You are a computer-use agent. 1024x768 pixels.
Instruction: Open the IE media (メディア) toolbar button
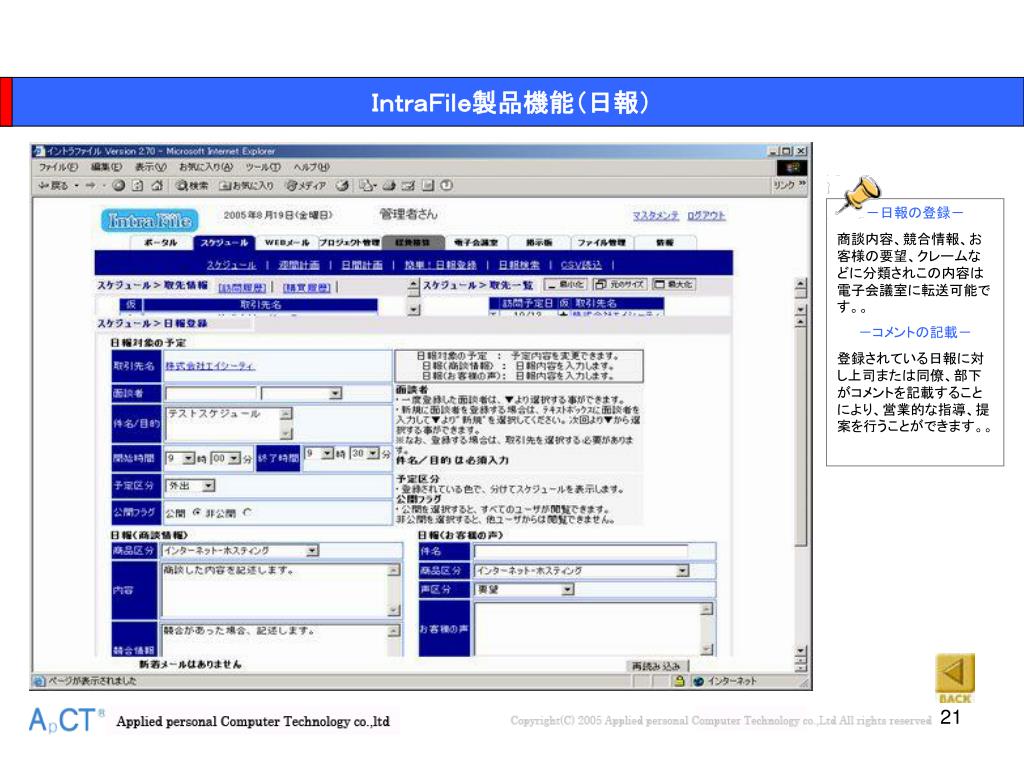(x=306, y=185)
